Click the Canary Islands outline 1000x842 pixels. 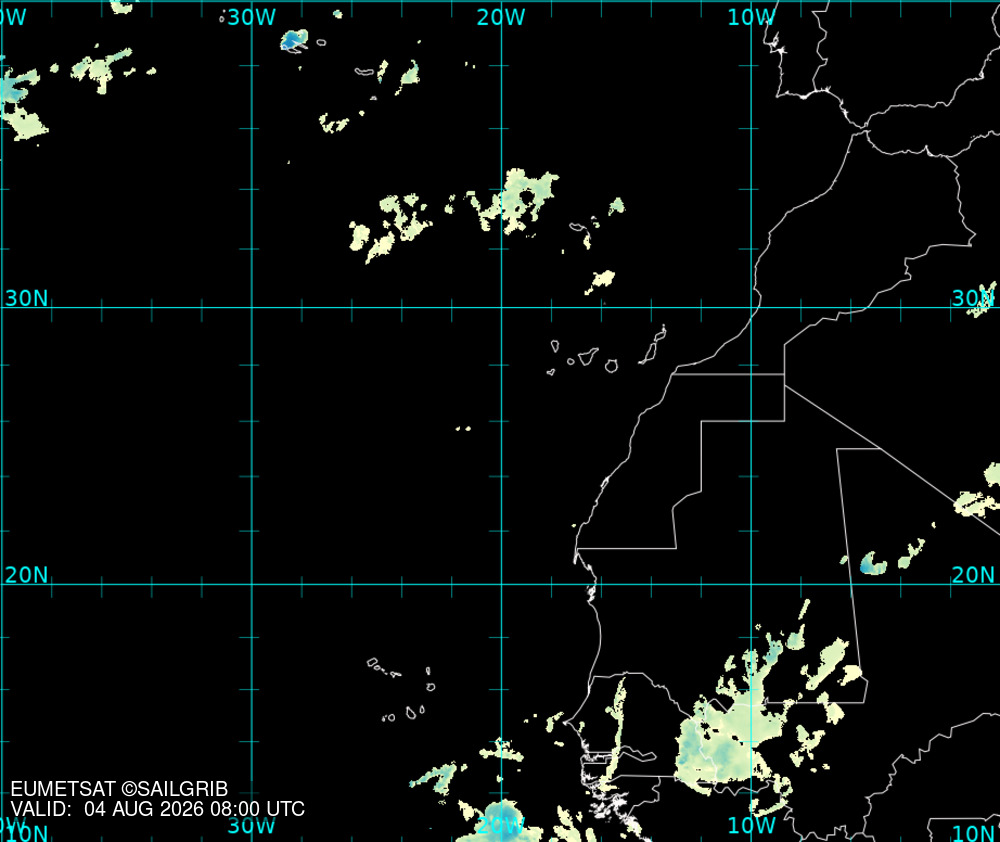pyautogui.click(x=608, y=351)
